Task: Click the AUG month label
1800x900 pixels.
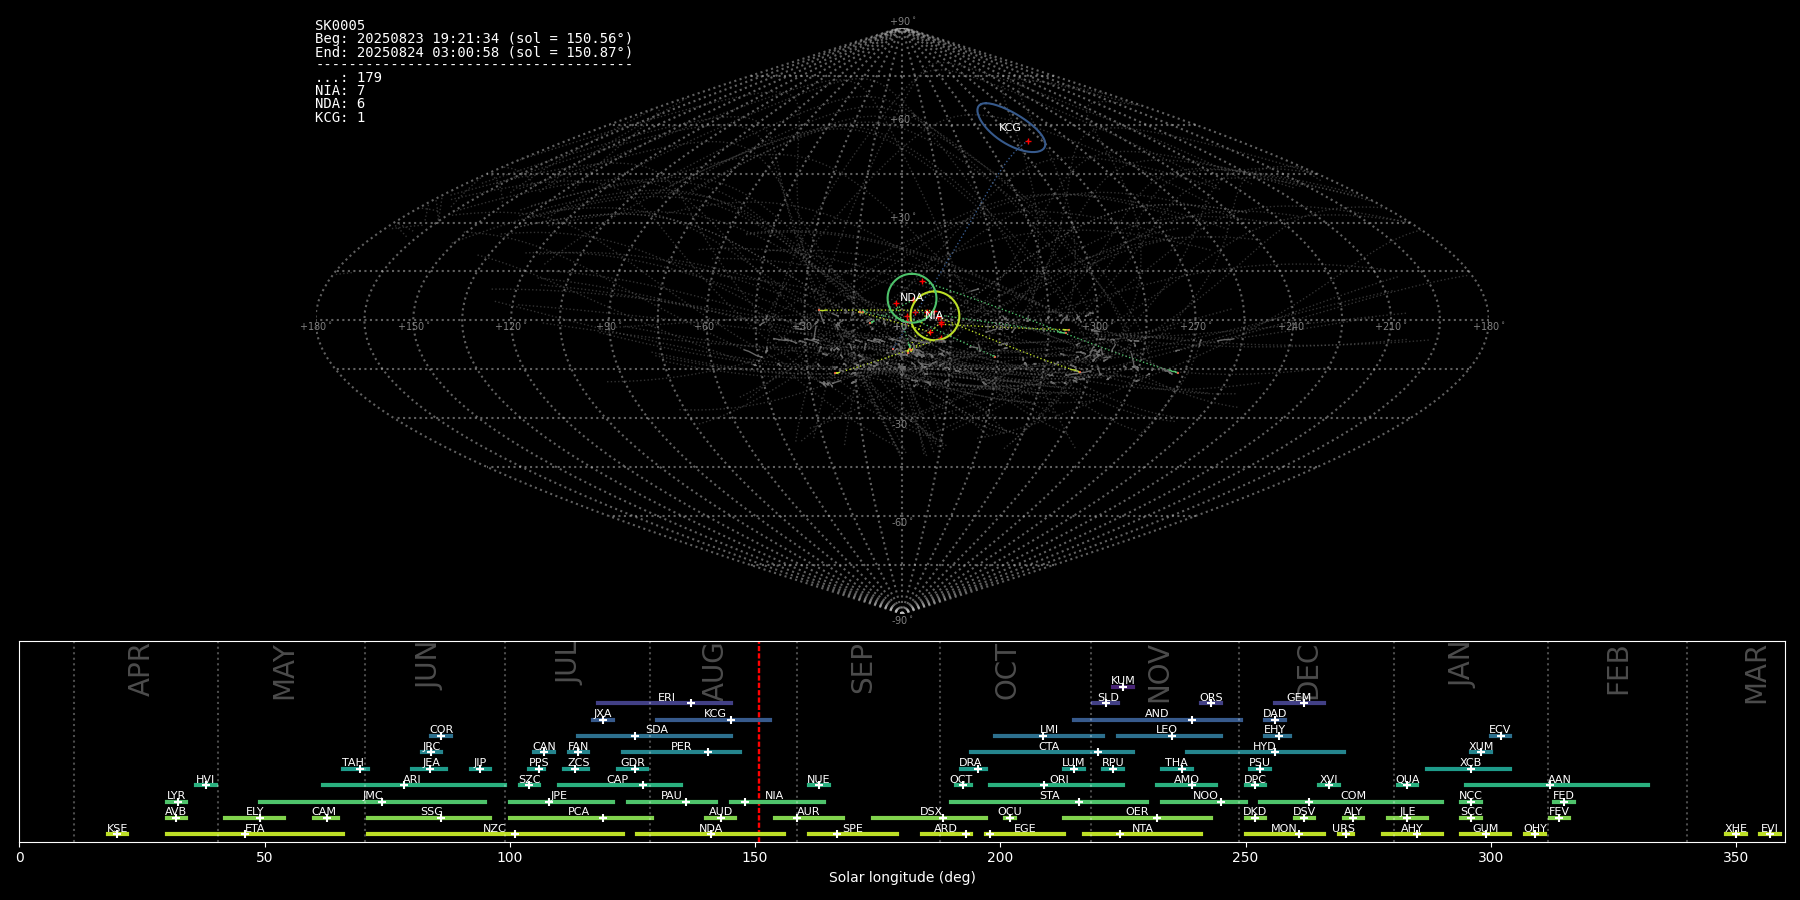Action: (713, 671)
